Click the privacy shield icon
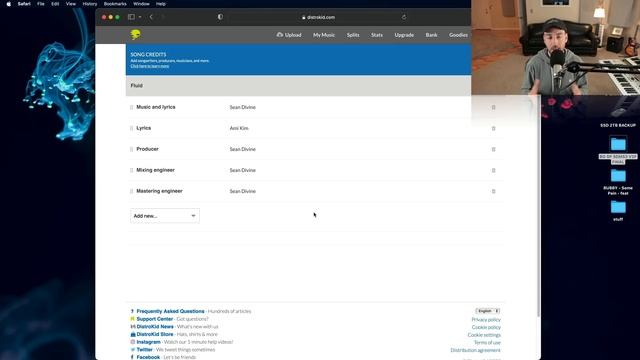Screen dimensions: 640x360 [x=220, y=17]
